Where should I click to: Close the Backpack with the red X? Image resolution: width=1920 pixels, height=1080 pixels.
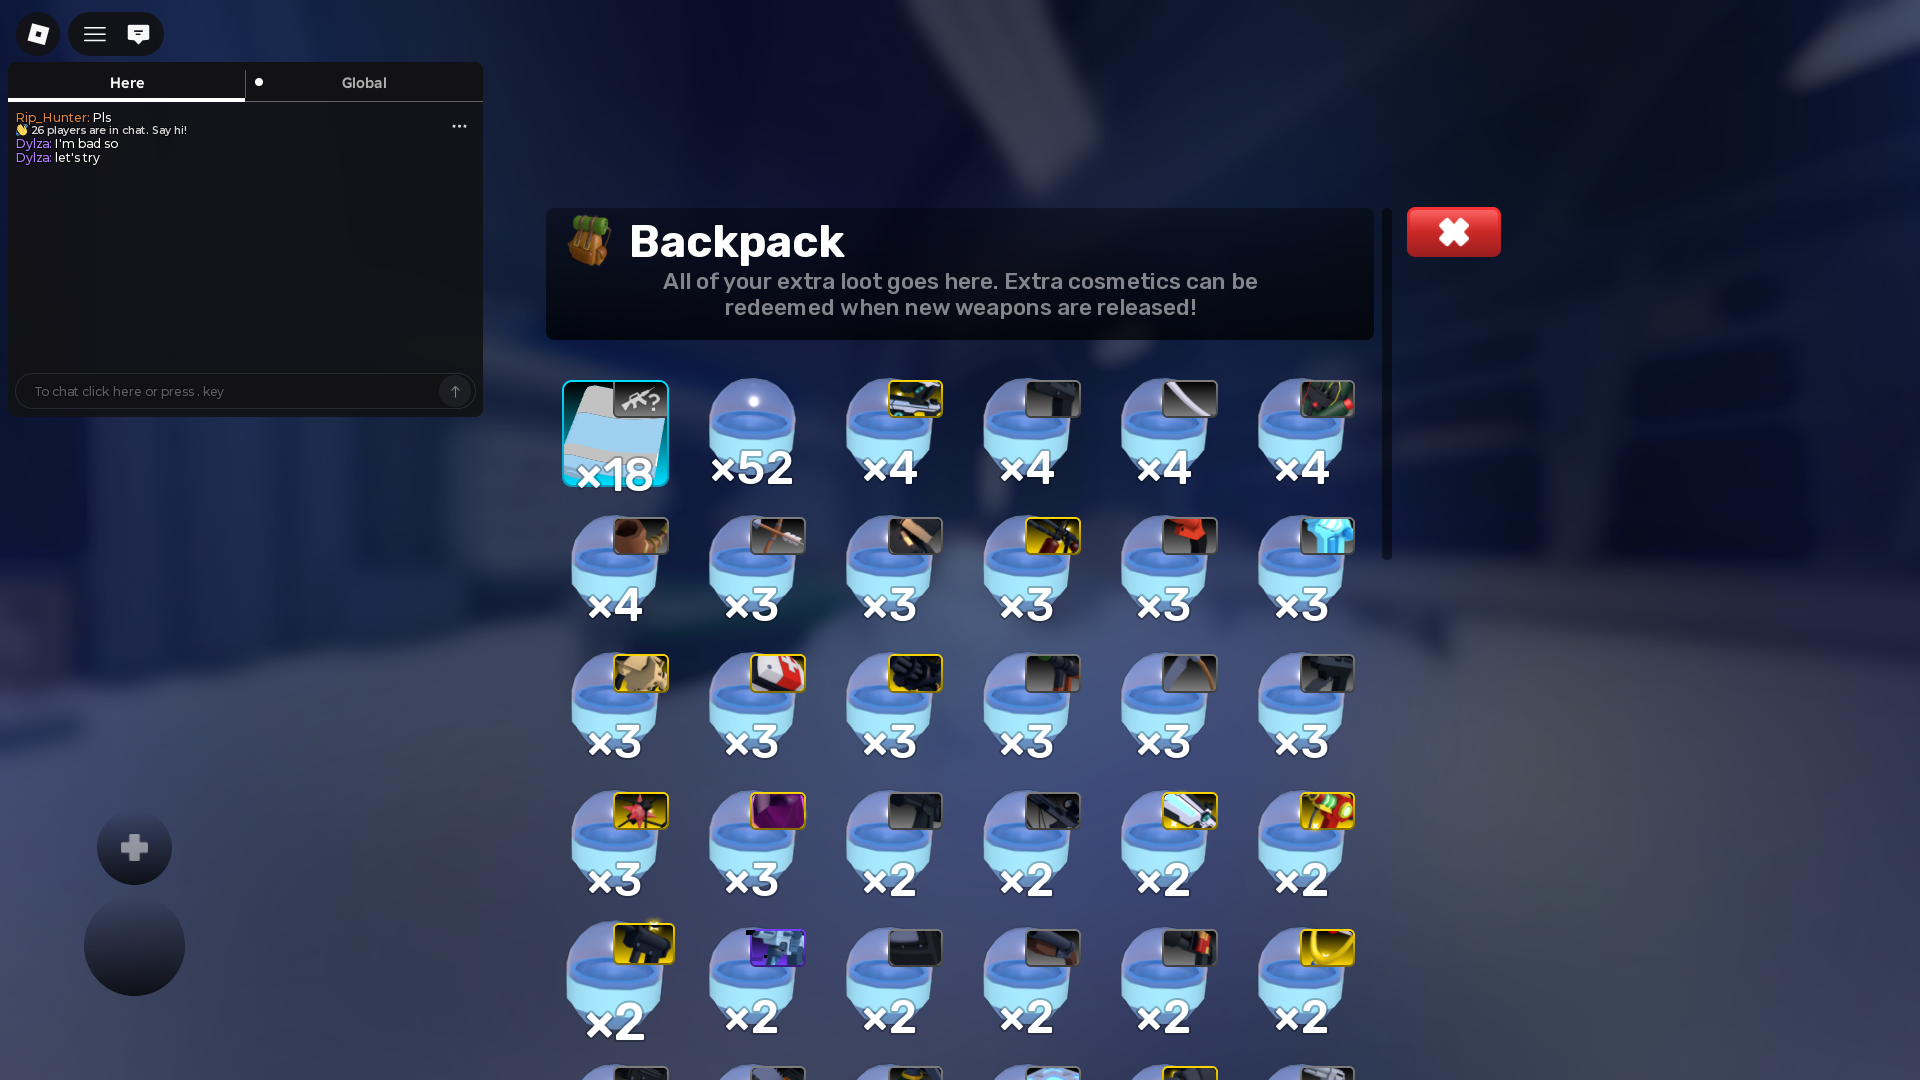tap(1453, 232)
